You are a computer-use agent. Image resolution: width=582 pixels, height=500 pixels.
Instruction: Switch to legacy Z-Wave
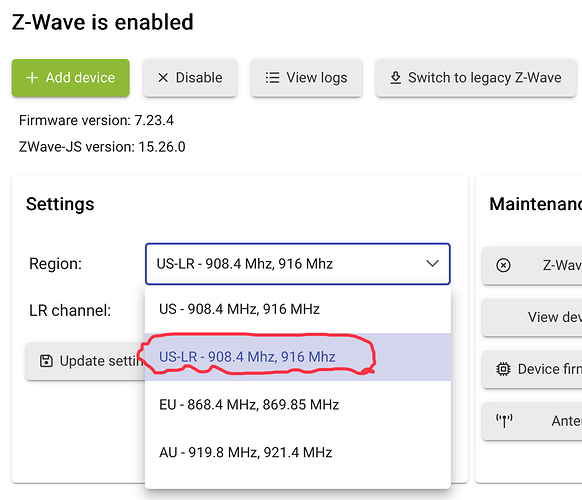(476, 78)
